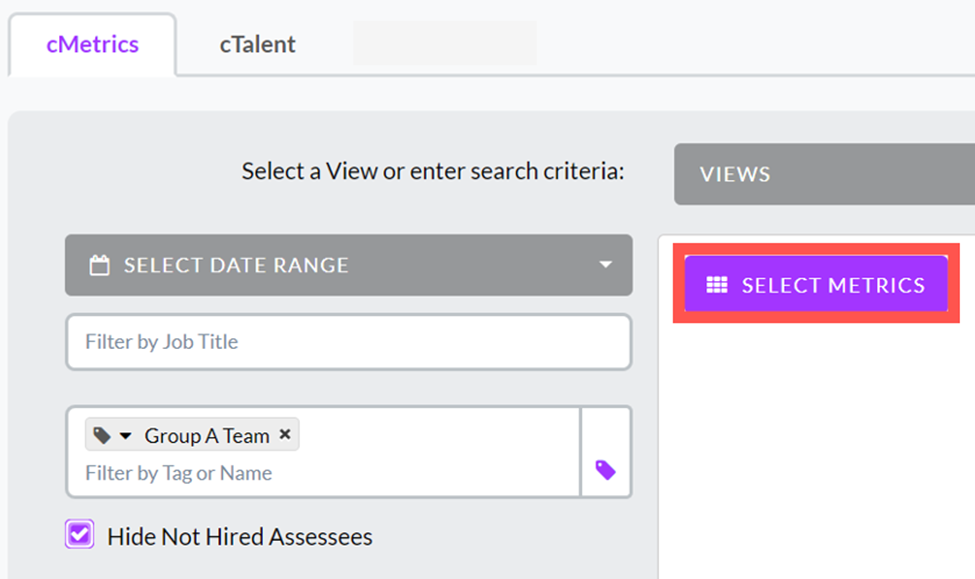Click the calendar icon in Select Date Range
The image size is (975, 579).
point(99,265)
